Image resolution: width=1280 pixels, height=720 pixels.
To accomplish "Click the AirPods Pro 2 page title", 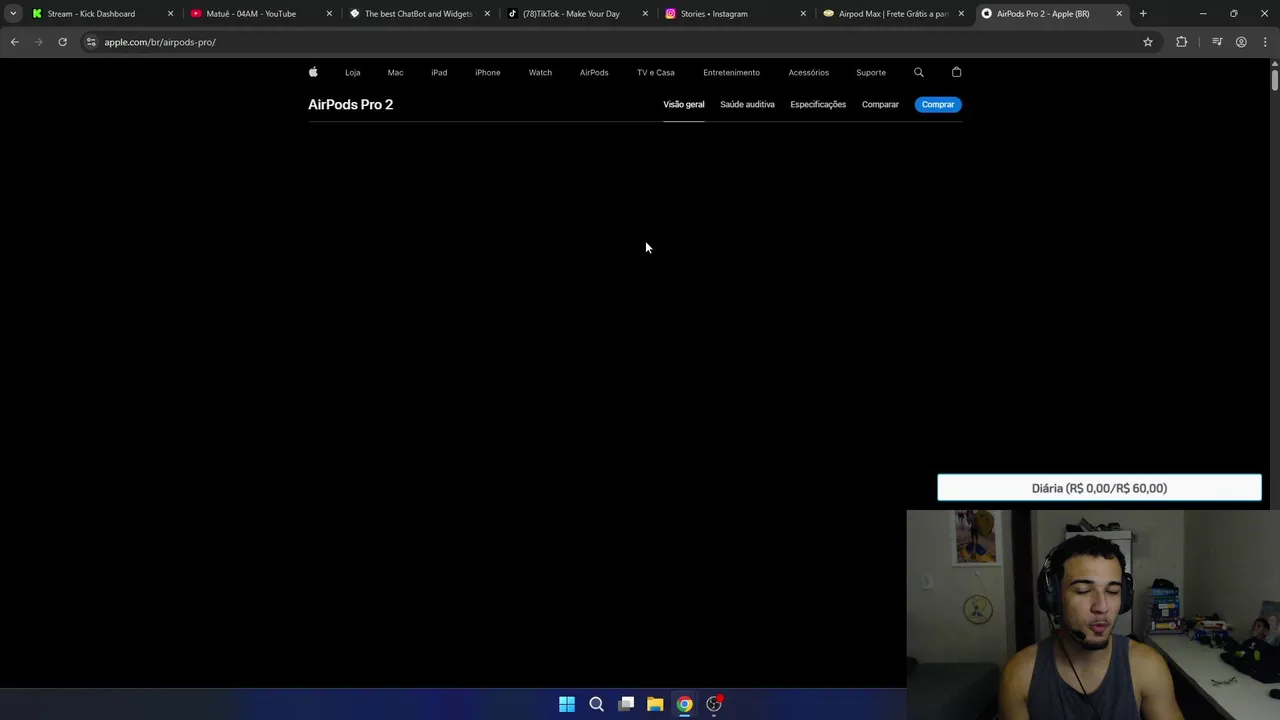I will point(350,104).
